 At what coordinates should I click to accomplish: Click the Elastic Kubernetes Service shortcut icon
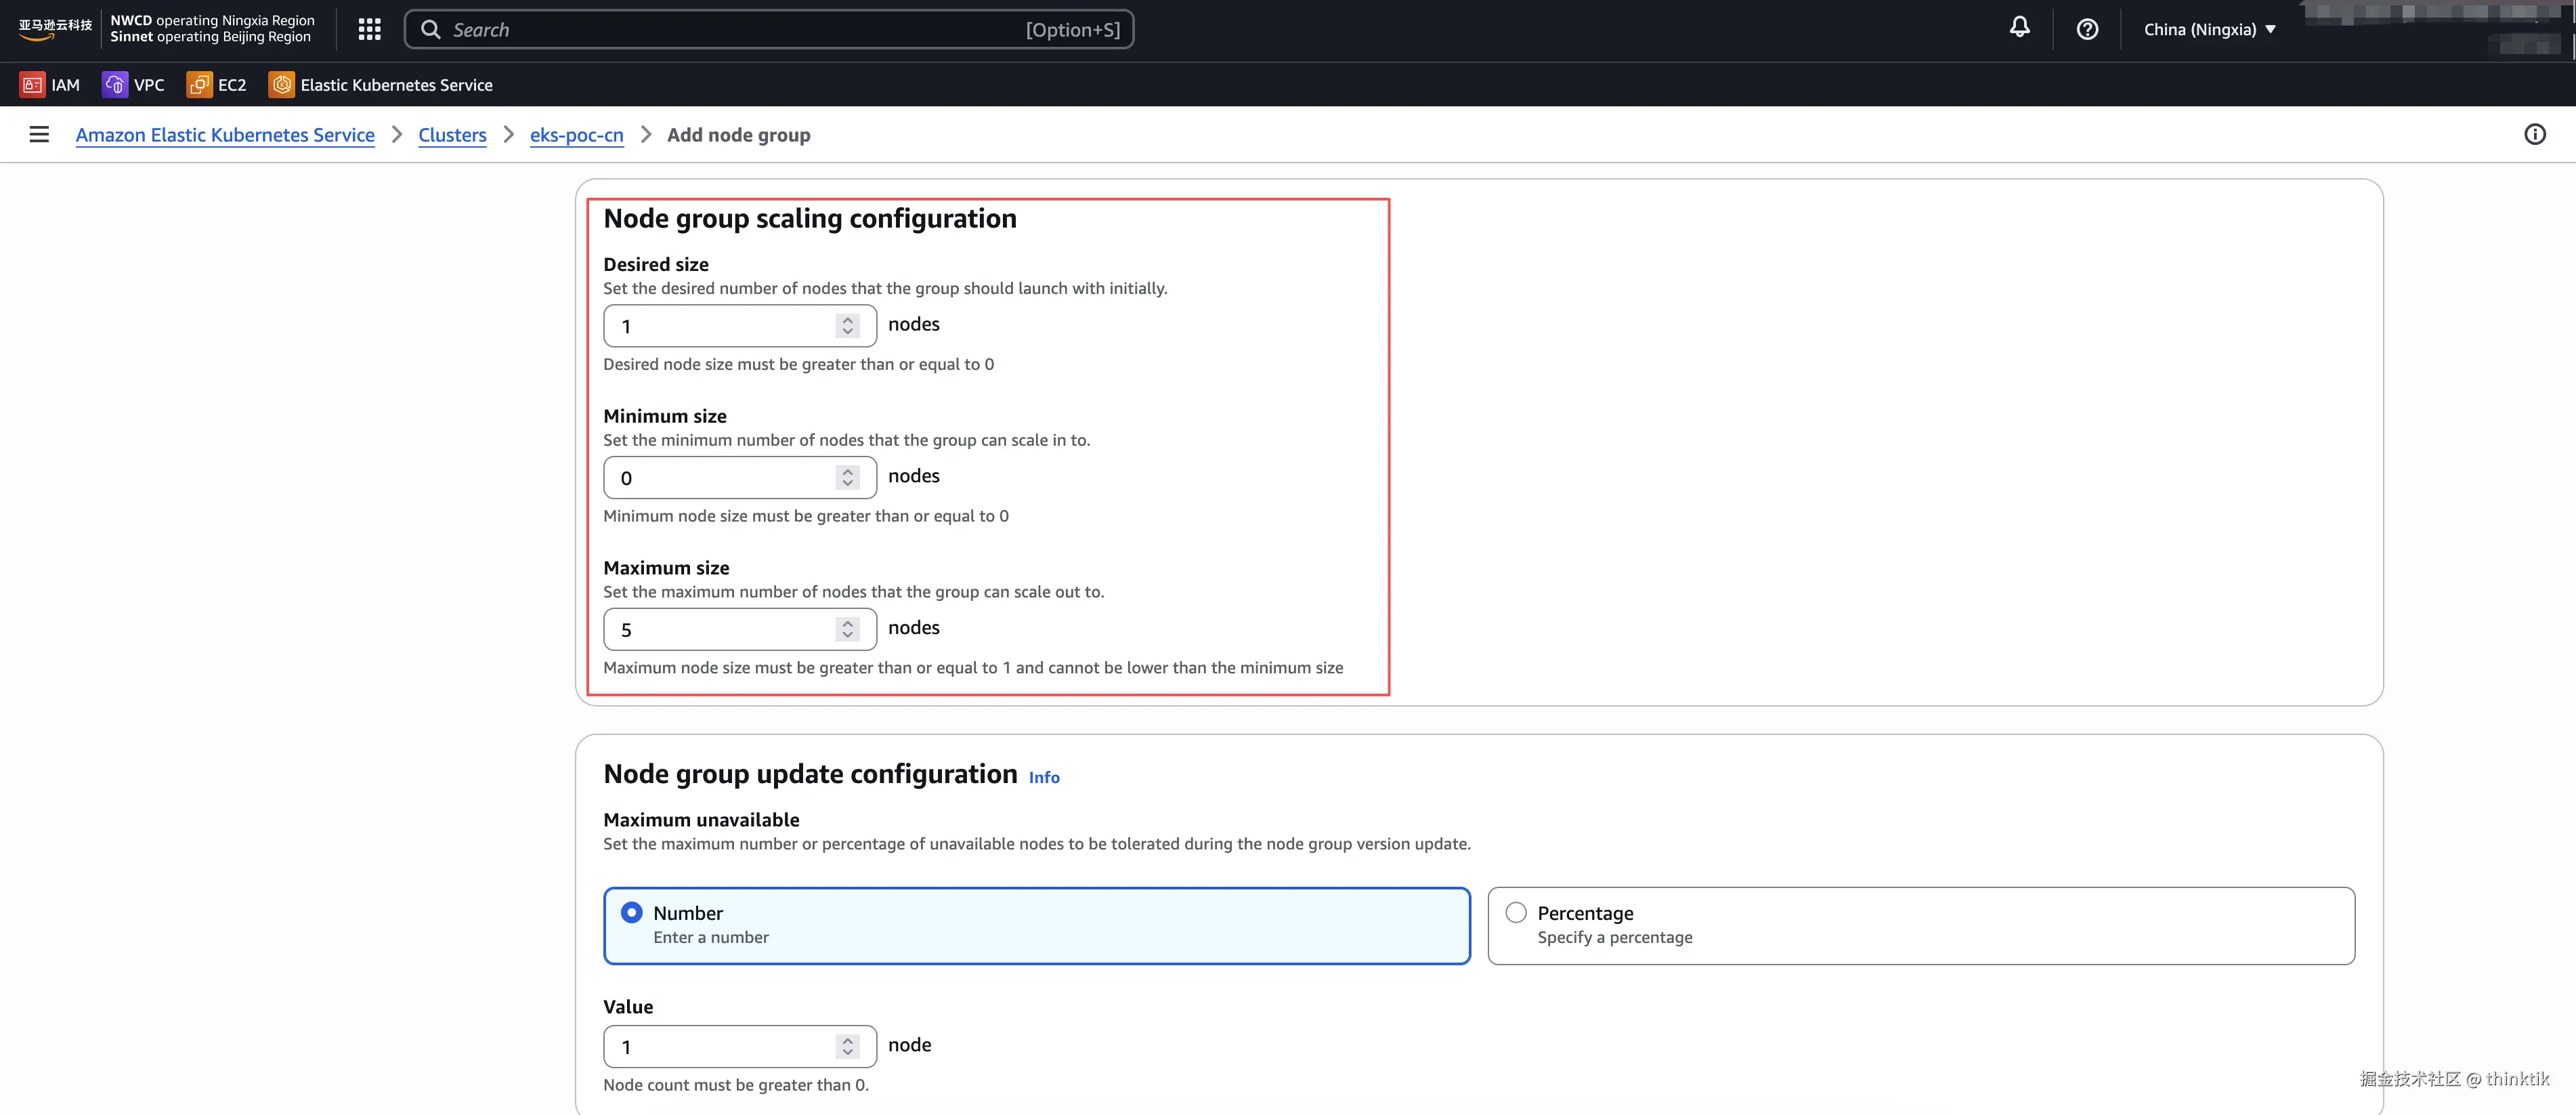pyautogui.click(x=282, y=85)
